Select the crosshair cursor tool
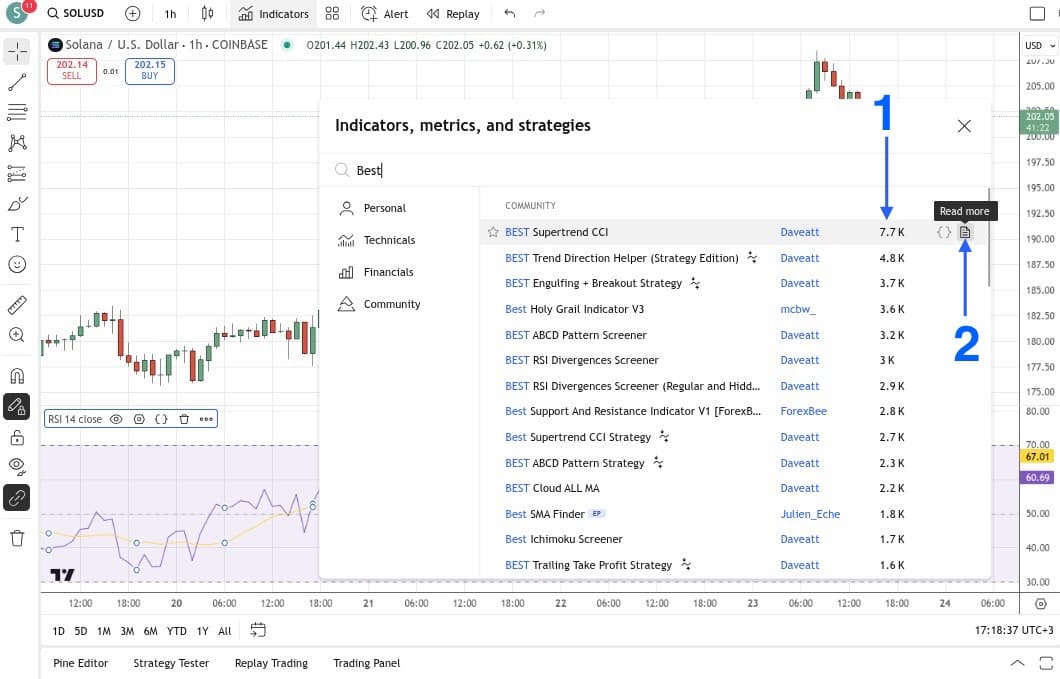Viewport: 1060px width, 679px height. point(17,51)
